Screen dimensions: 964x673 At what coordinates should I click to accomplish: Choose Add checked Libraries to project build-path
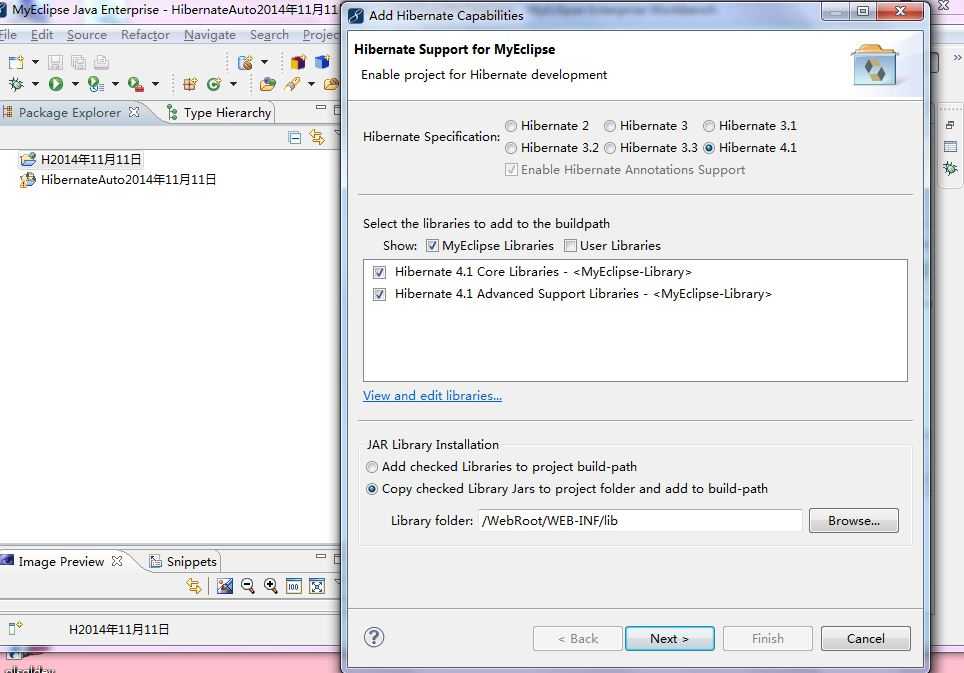372,467
